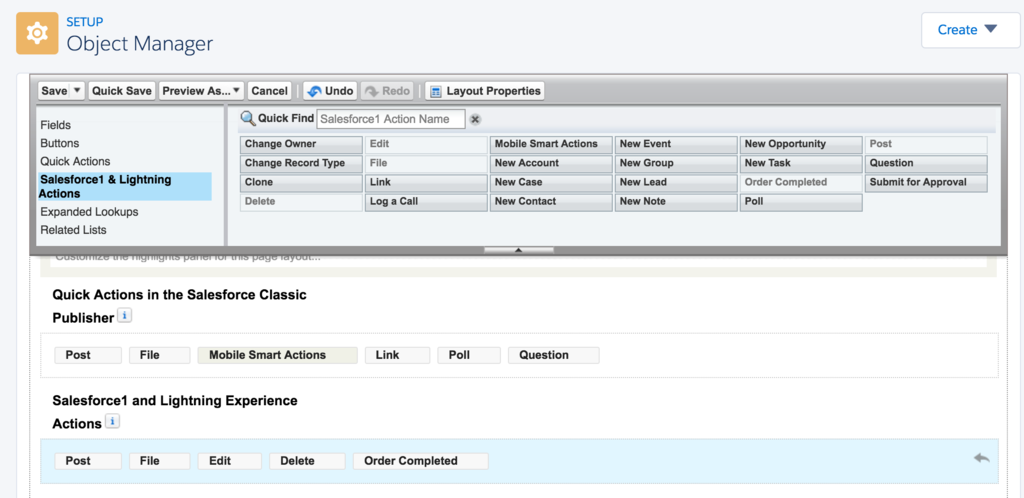Collapse the palette using the handle arrow

519,250
